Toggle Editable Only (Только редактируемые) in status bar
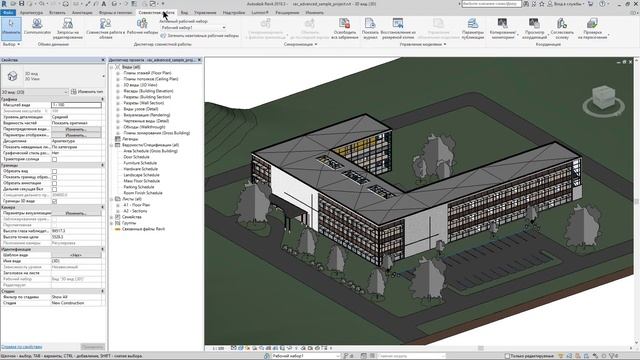The height and width of the screenshot is (360, 640). point(530,356)
